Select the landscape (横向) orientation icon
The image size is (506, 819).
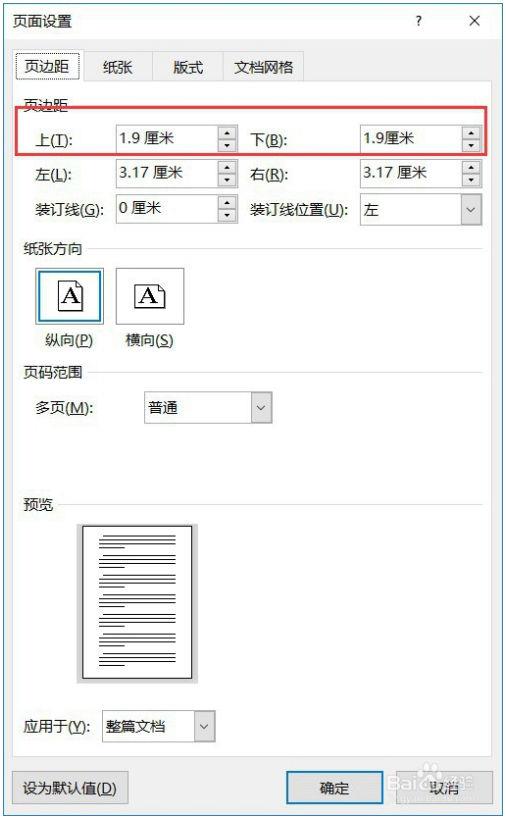(x=150, y=296)
